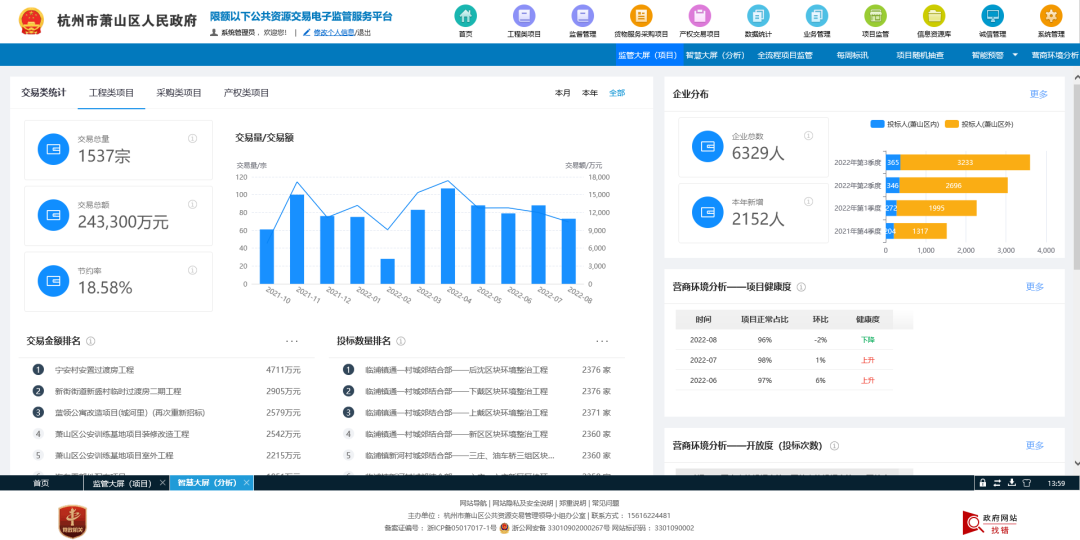This screenshot has height=540, width=1080.
Task: Open the 首页 home icon in top navigation
Action: tap(466, 15)
